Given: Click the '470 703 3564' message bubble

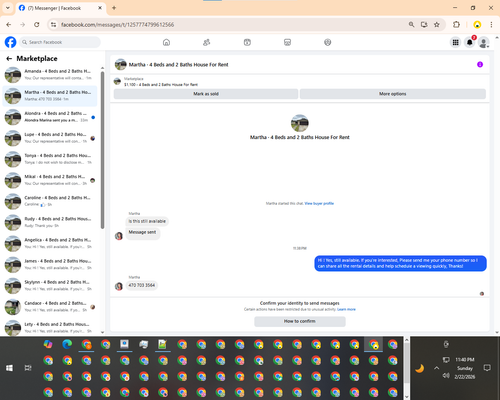Looking at the screenshot, I should pos(142,285).
